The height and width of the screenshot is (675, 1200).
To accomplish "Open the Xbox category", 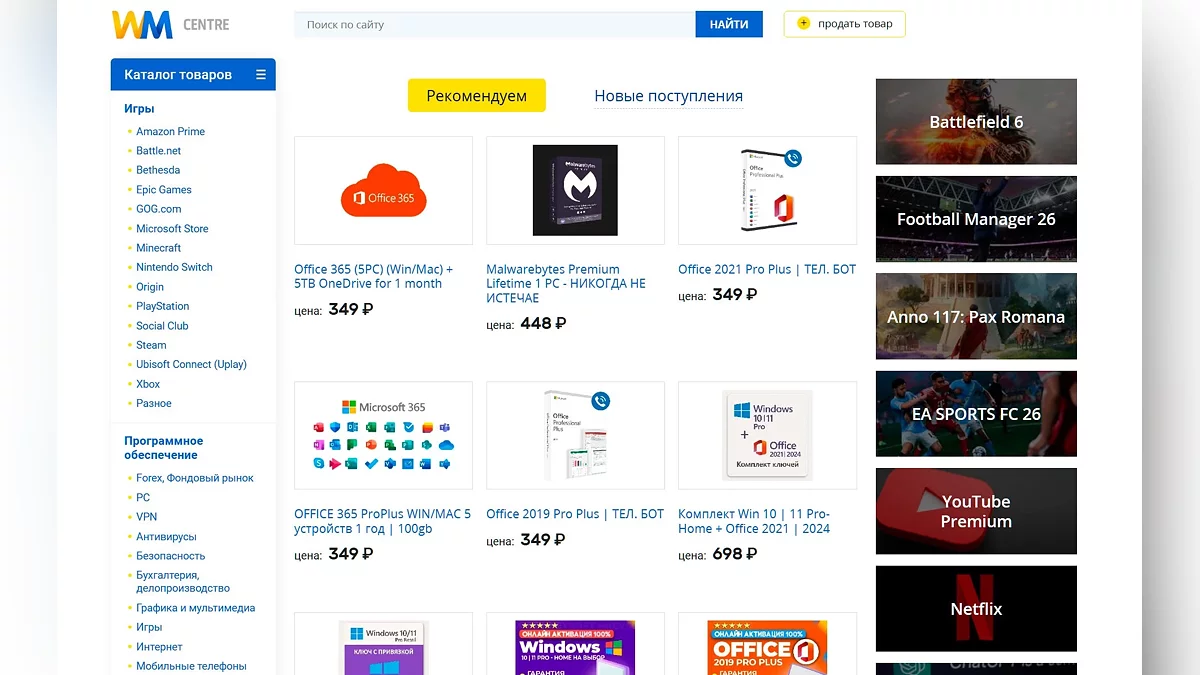I will click(148, 384).
